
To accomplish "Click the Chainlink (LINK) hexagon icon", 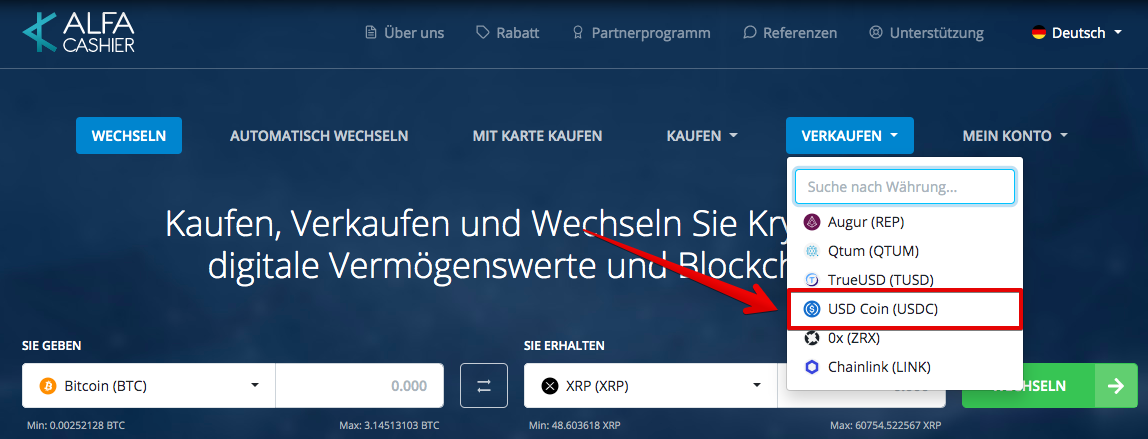I will pos(811,367).
